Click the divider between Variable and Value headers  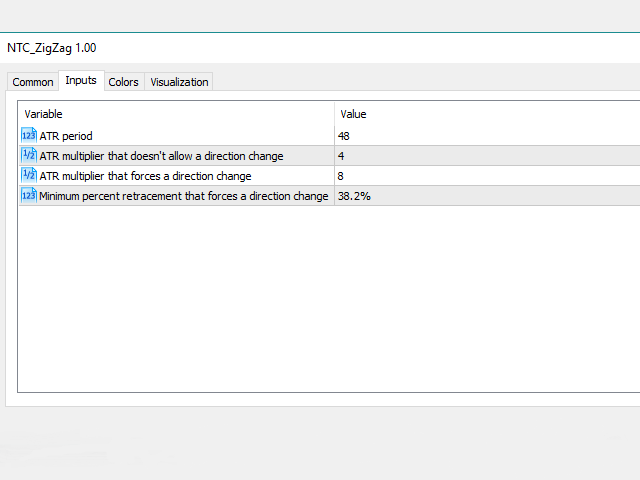coord(334,114)
